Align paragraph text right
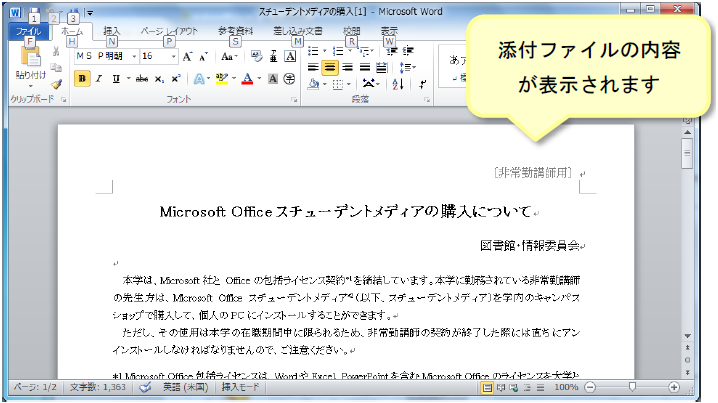The width and height of the screenshot is (718, 403). (x=348, y=67)
